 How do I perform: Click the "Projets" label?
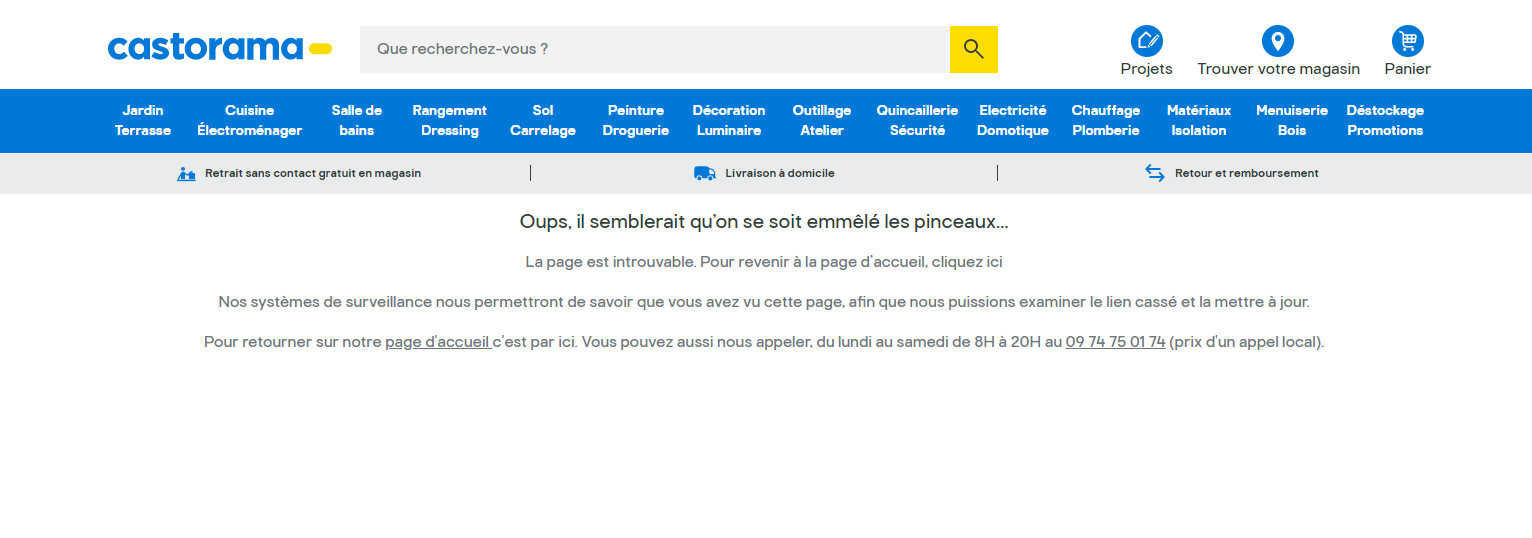coord(1147,69)
